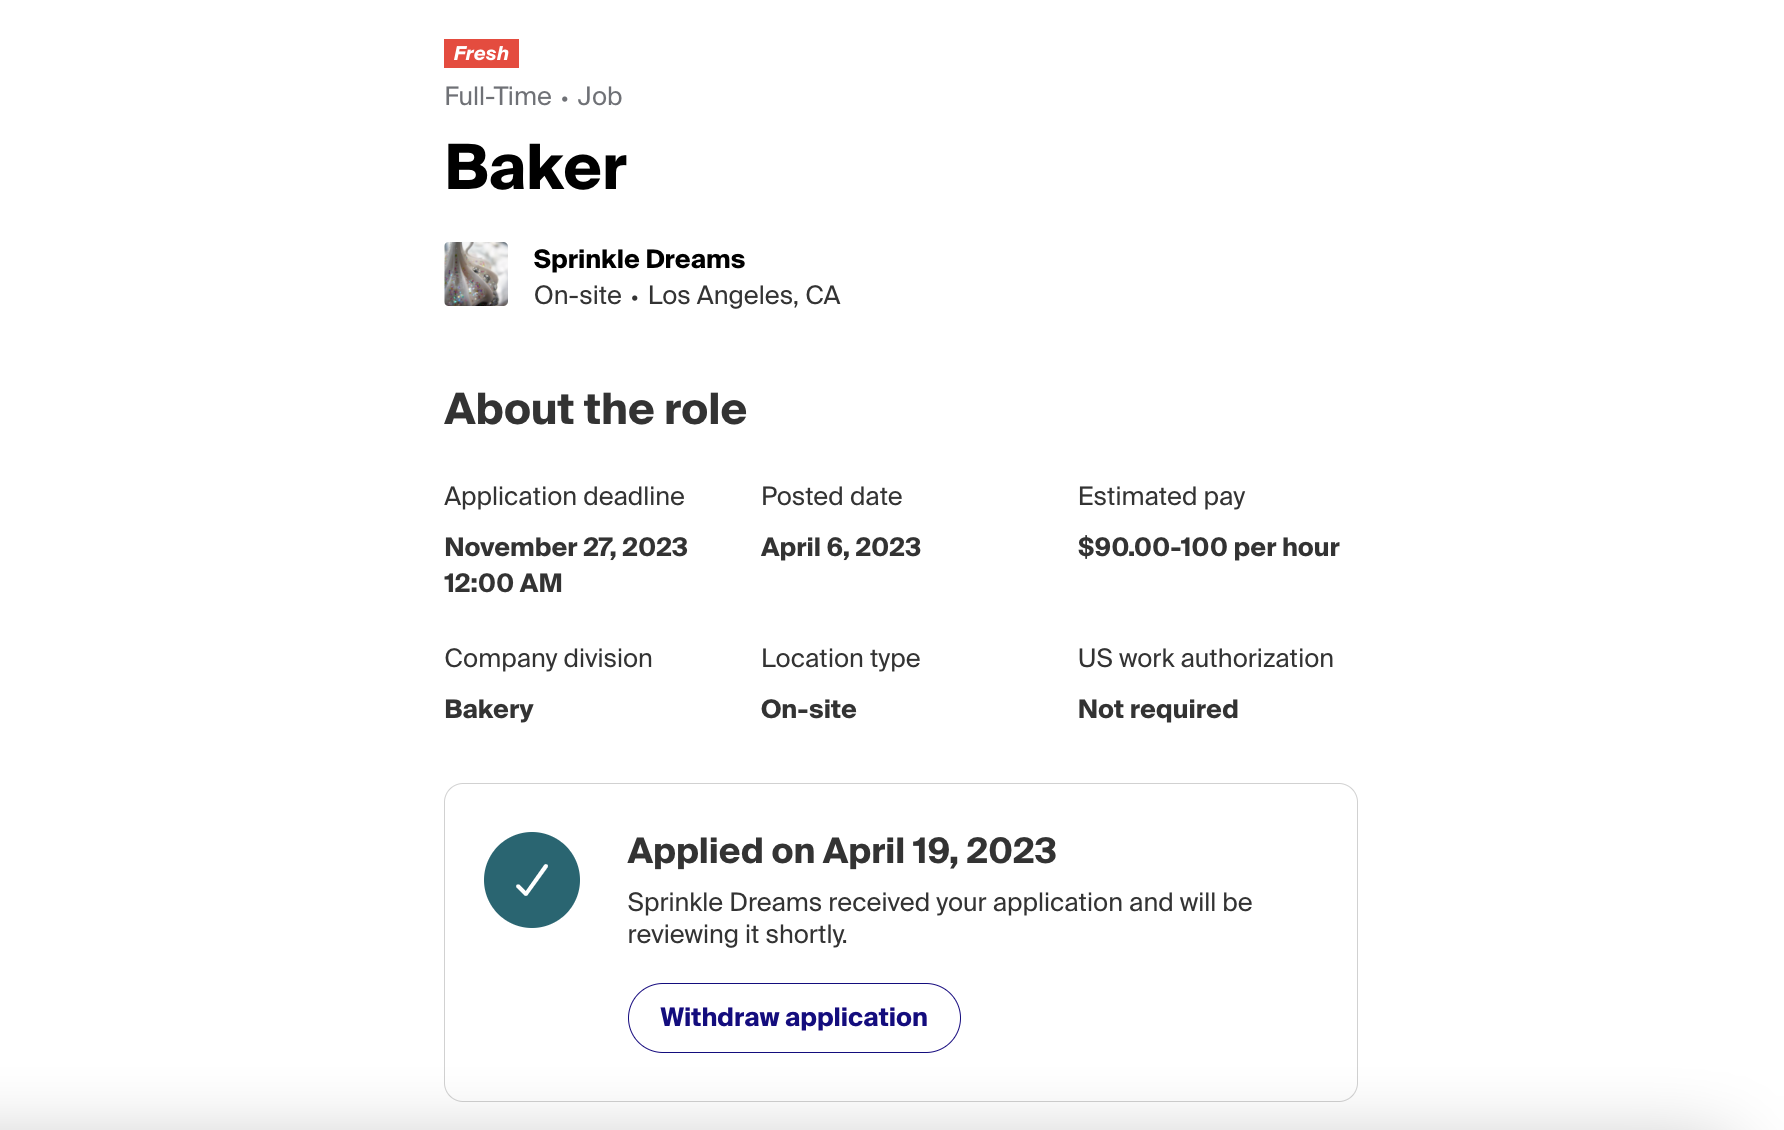Click the Estimated pay label
The height and width of the screenshot is (1130, 1784).
1161,496
